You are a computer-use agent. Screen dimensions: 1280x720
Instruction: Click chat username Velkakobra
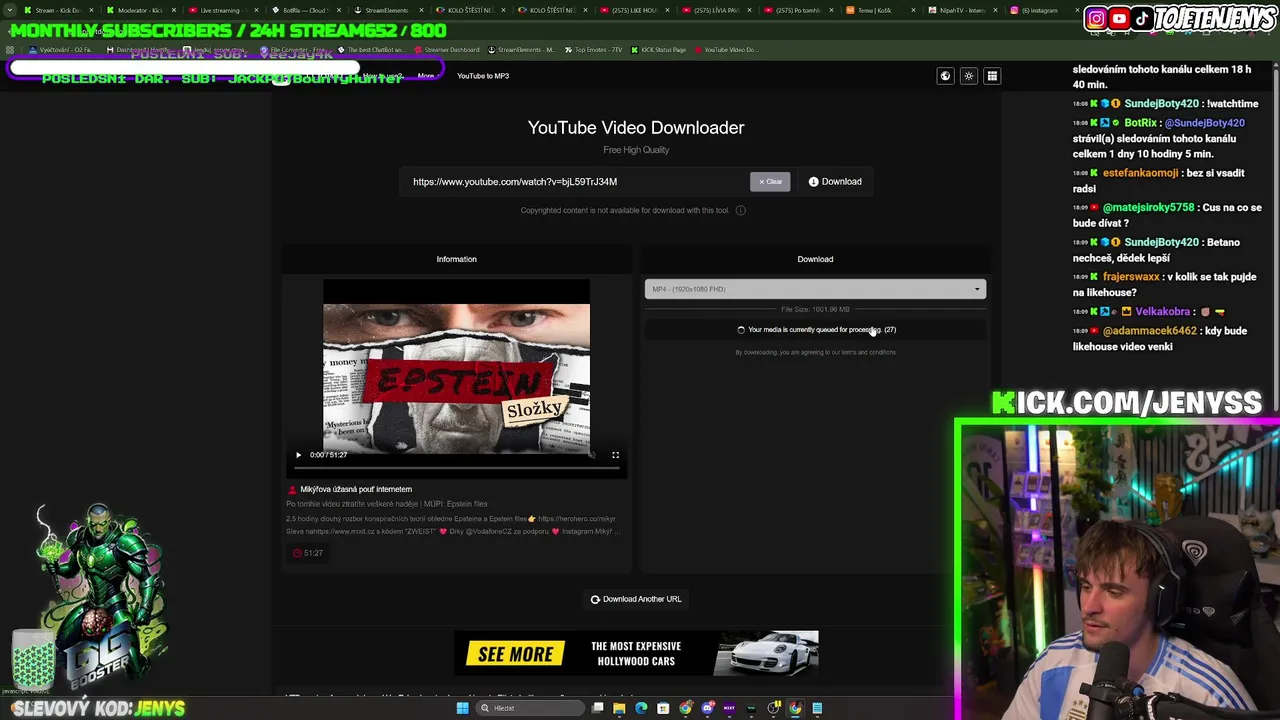(x=1162, y=311)
